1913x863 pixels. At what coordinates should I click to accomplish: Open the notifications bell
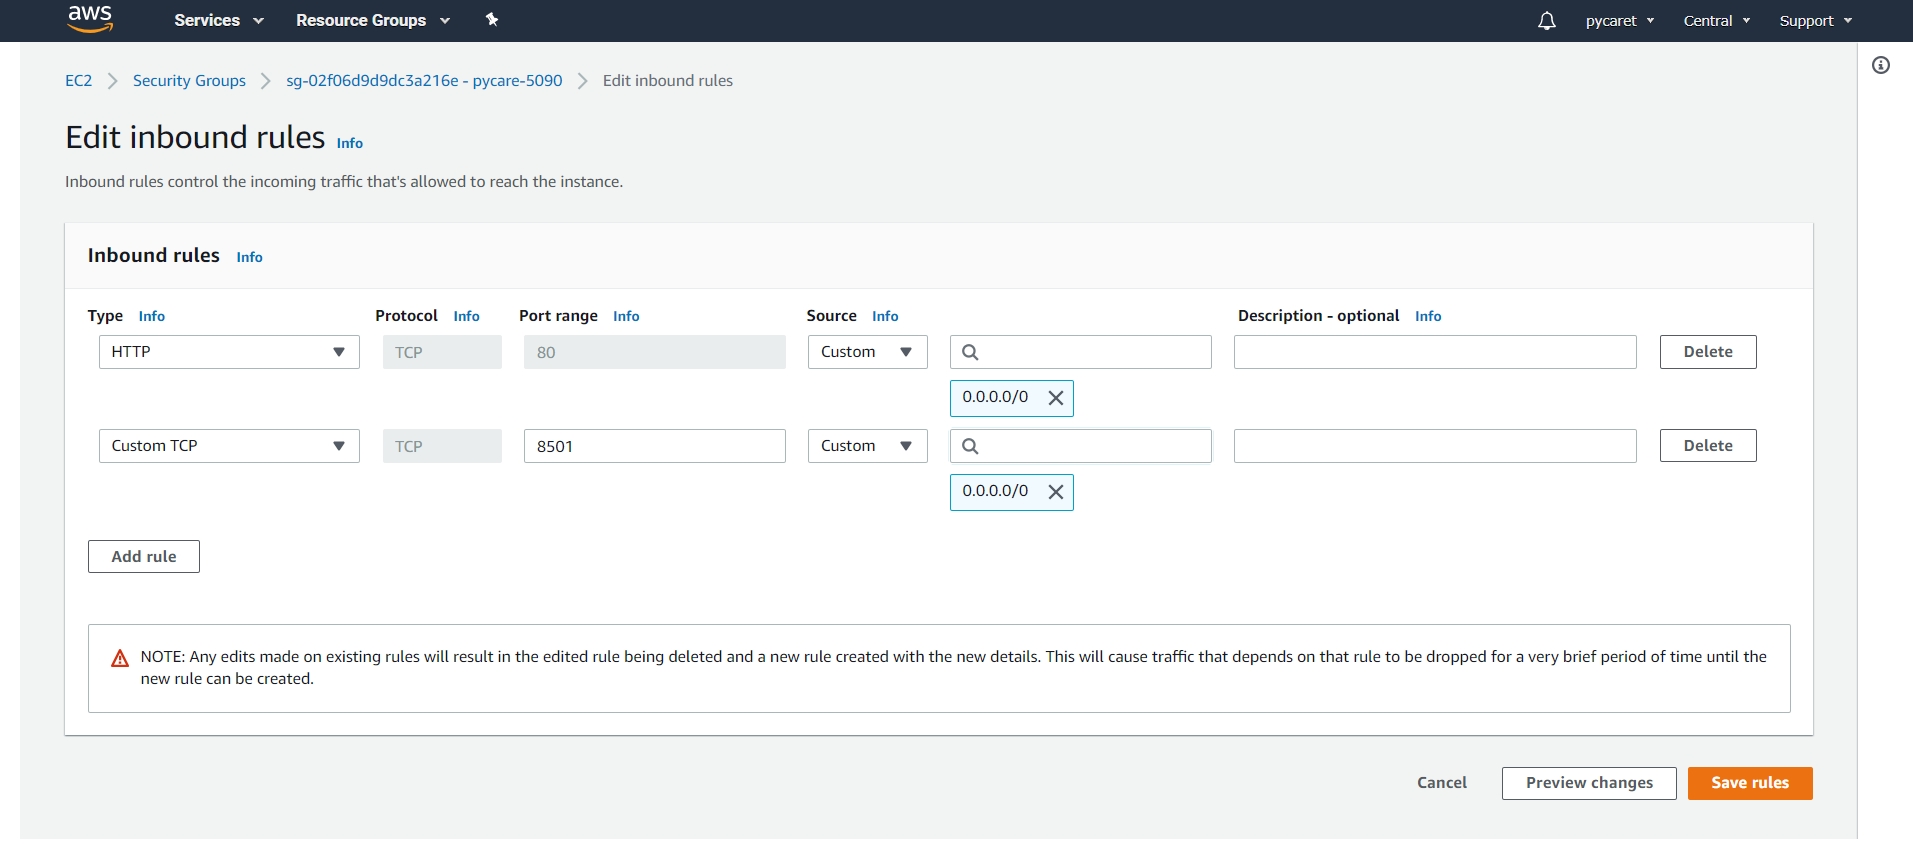(1546, 21)
